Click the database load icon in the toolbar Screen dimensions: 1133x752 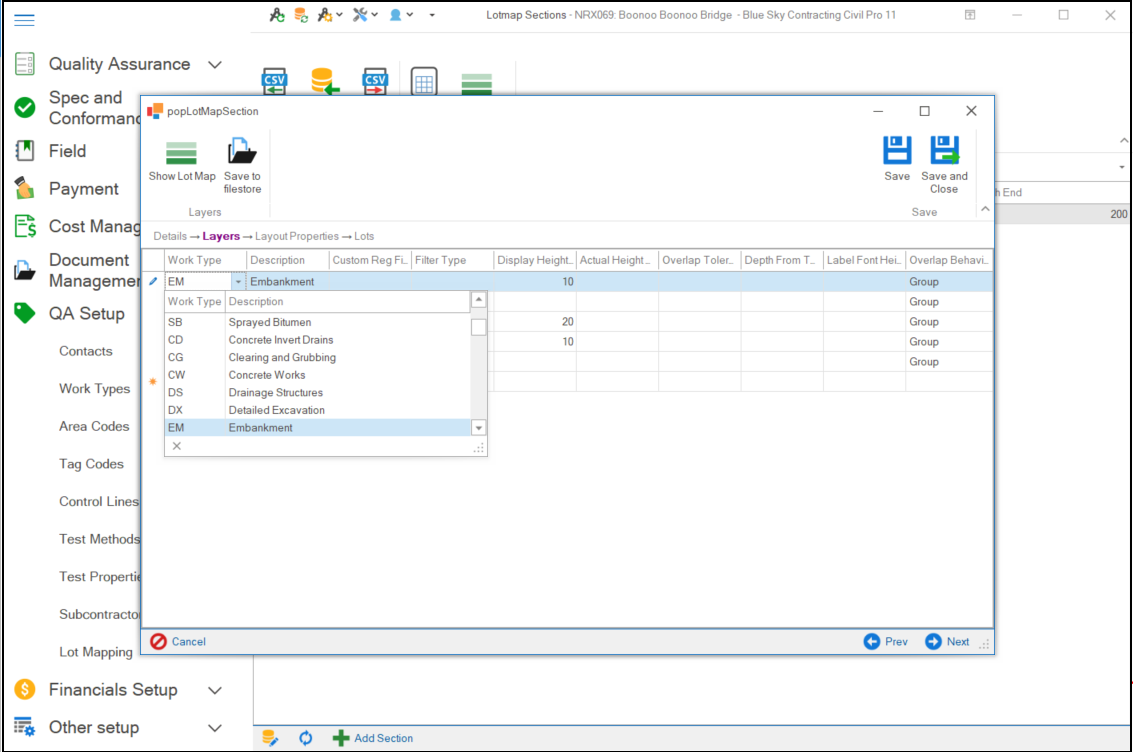[x=324, y=81]
